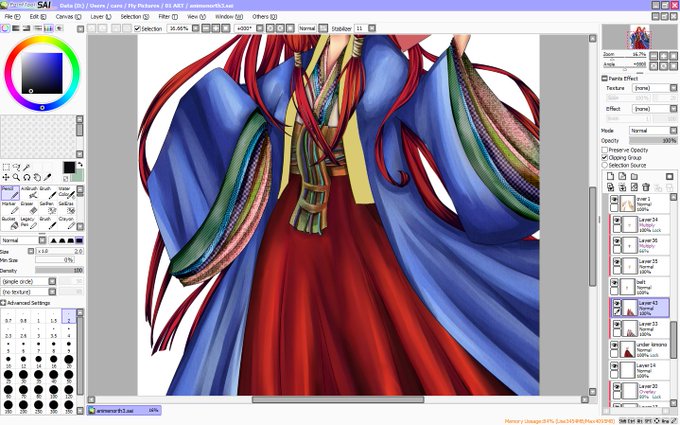Hide Layer14 using its eye icon
Image resolution: width=680 pixels, height=425 pixels.
tap(615, 366)
